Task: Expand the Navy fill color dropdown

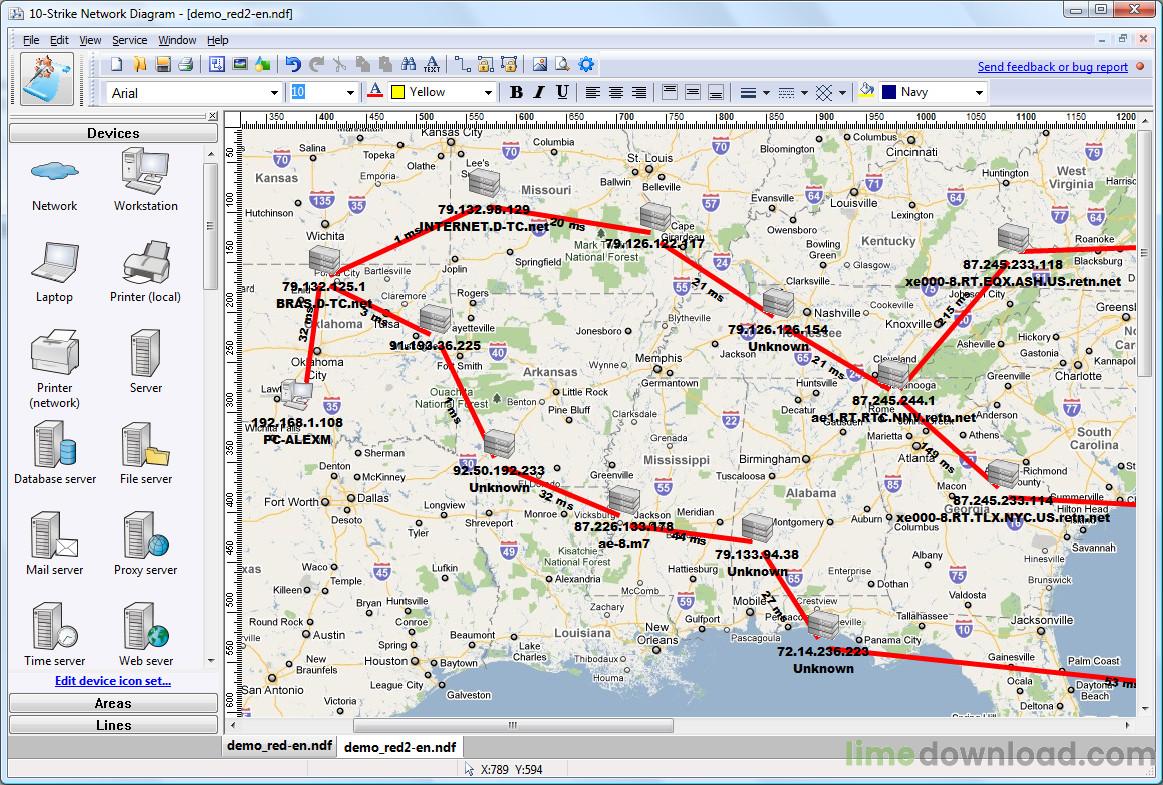Action: (978, 93)
